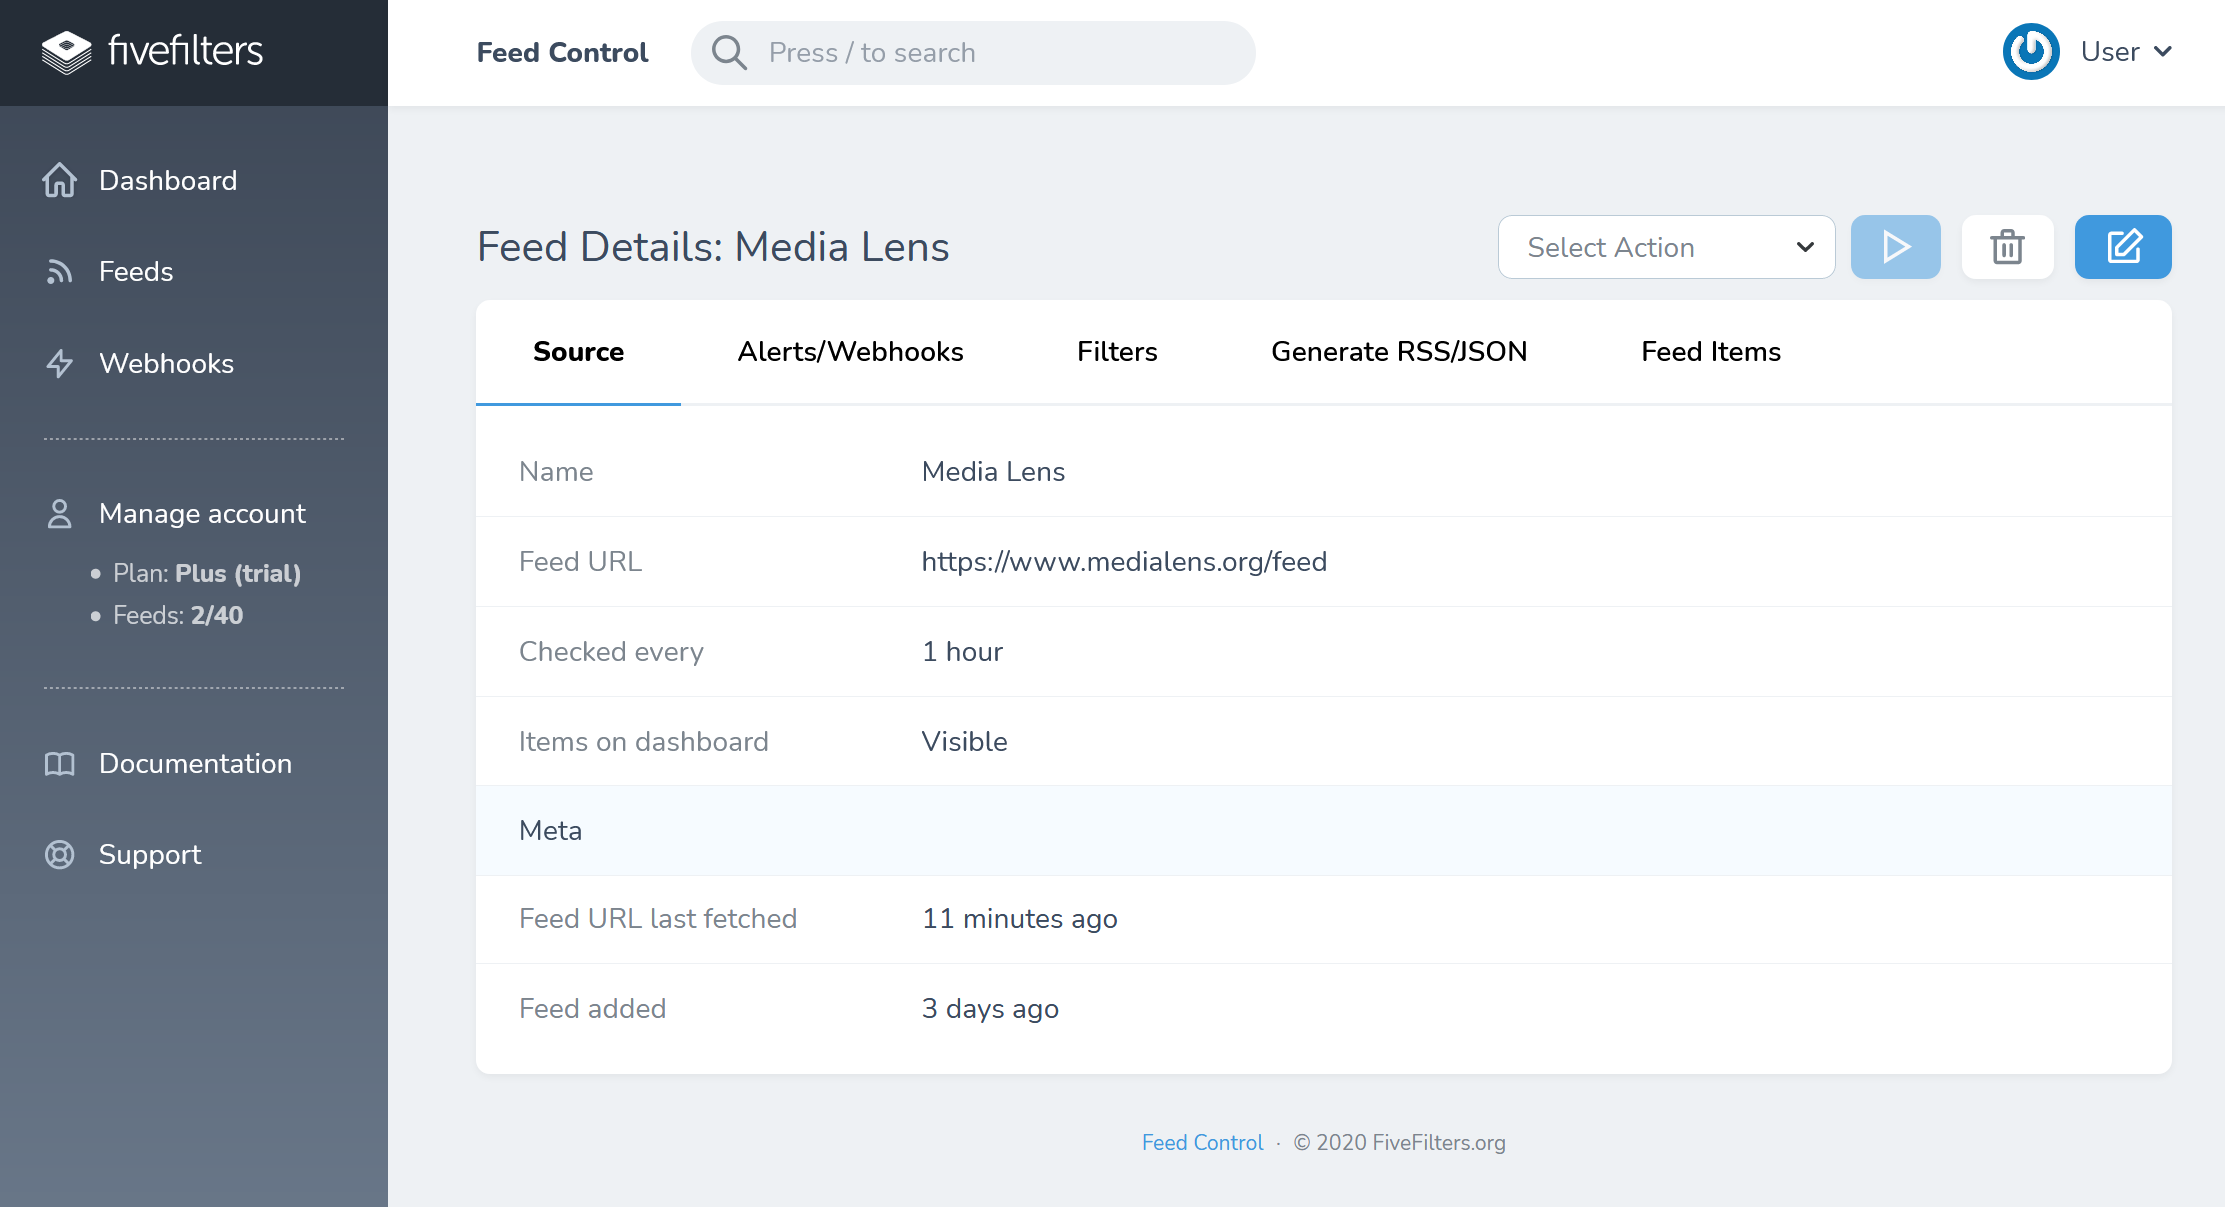Click the Support lifebuoy icon

pos(60,855)
